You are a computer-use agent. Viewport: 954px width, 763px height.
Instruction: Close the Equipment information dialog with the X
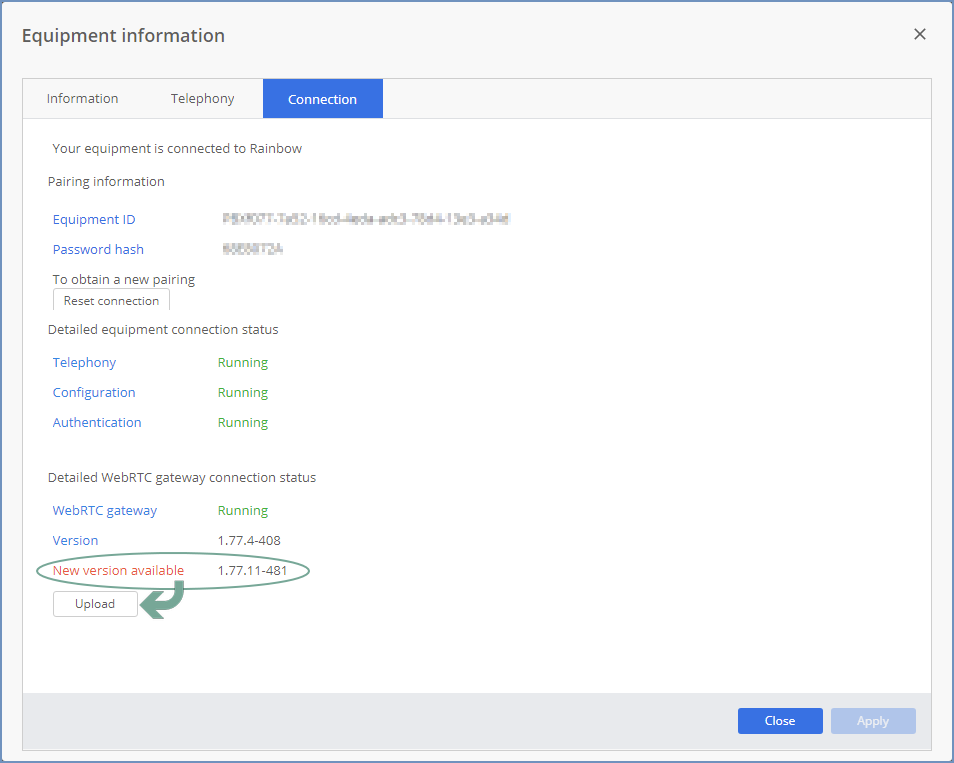tap(919, 34)
